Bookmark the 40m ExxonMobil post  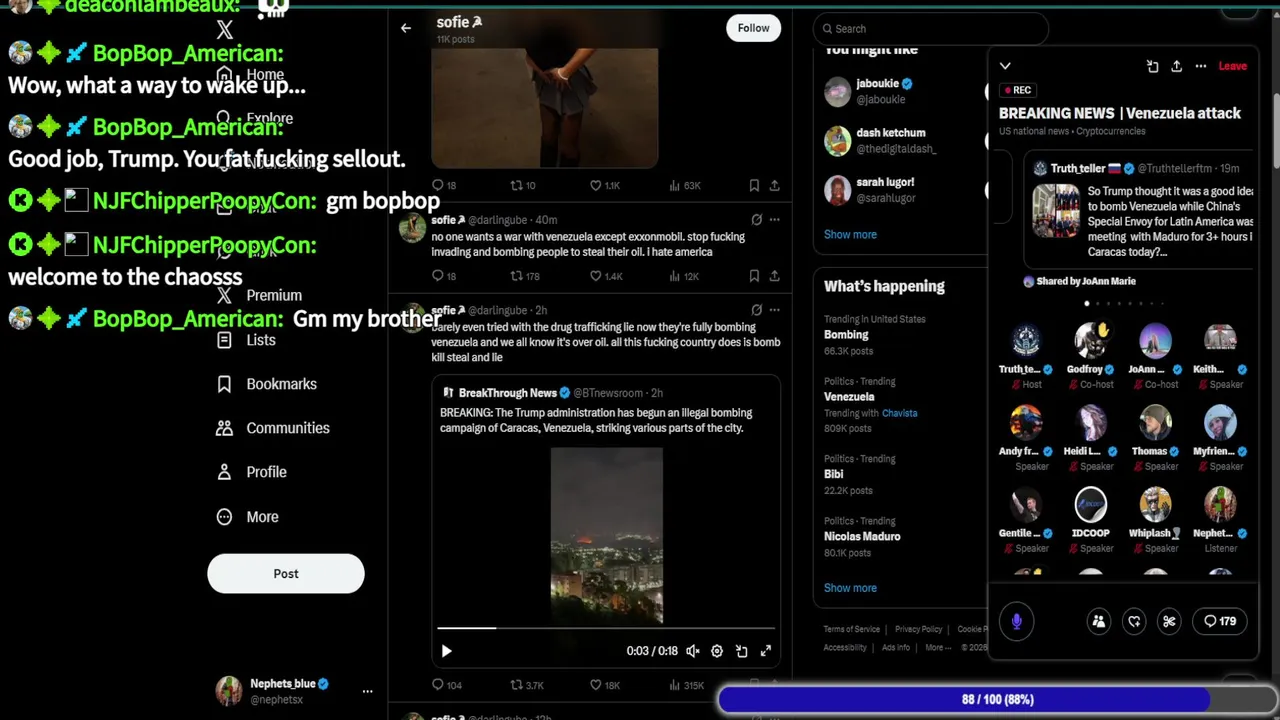(754, 276)
